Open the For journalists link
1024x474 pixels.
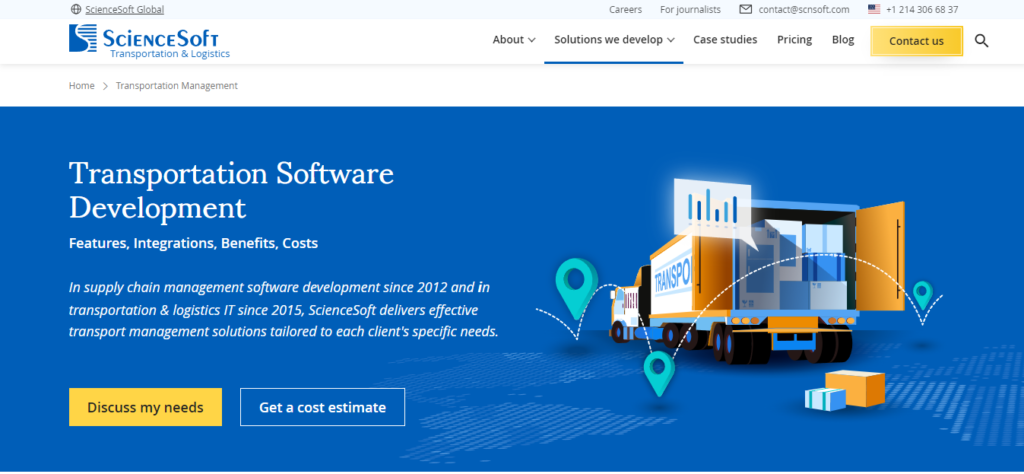click(x=690, y=9)
